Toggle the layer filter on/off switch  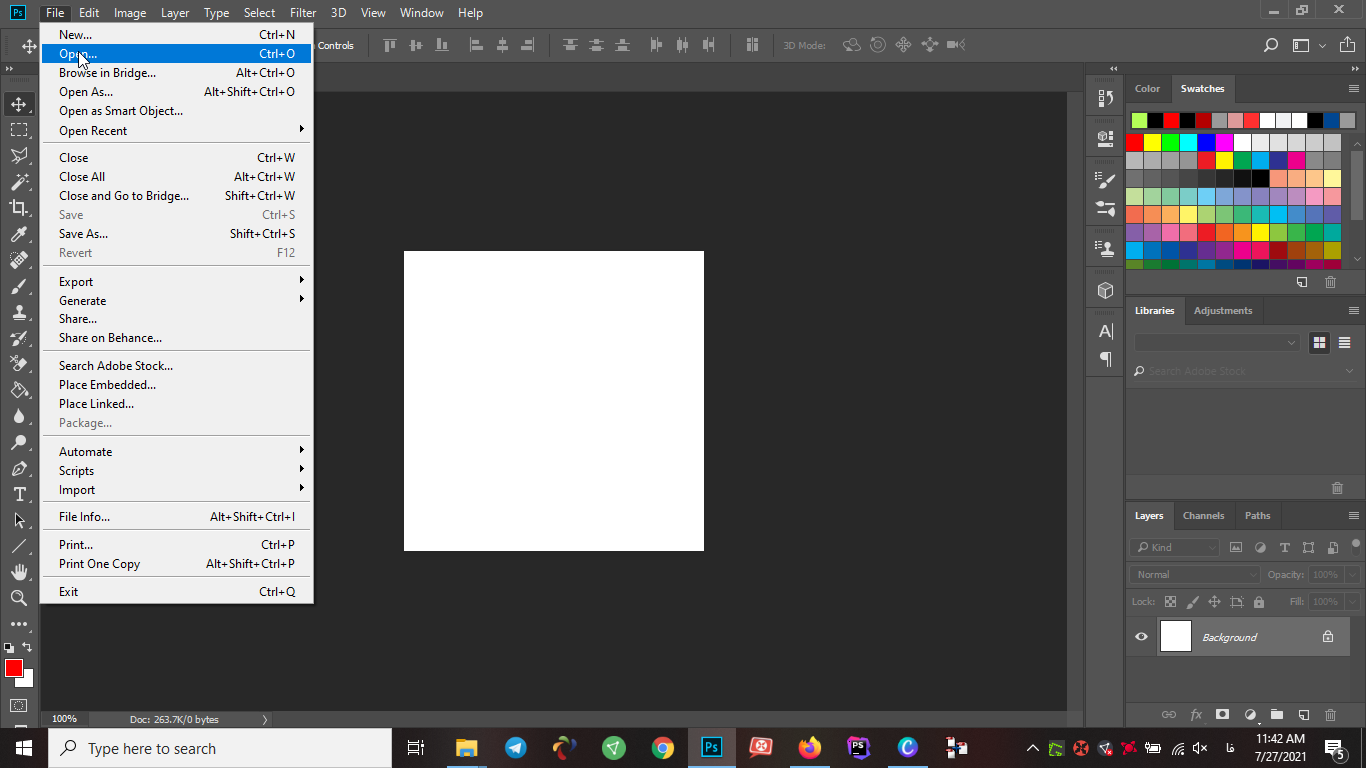1356,545
